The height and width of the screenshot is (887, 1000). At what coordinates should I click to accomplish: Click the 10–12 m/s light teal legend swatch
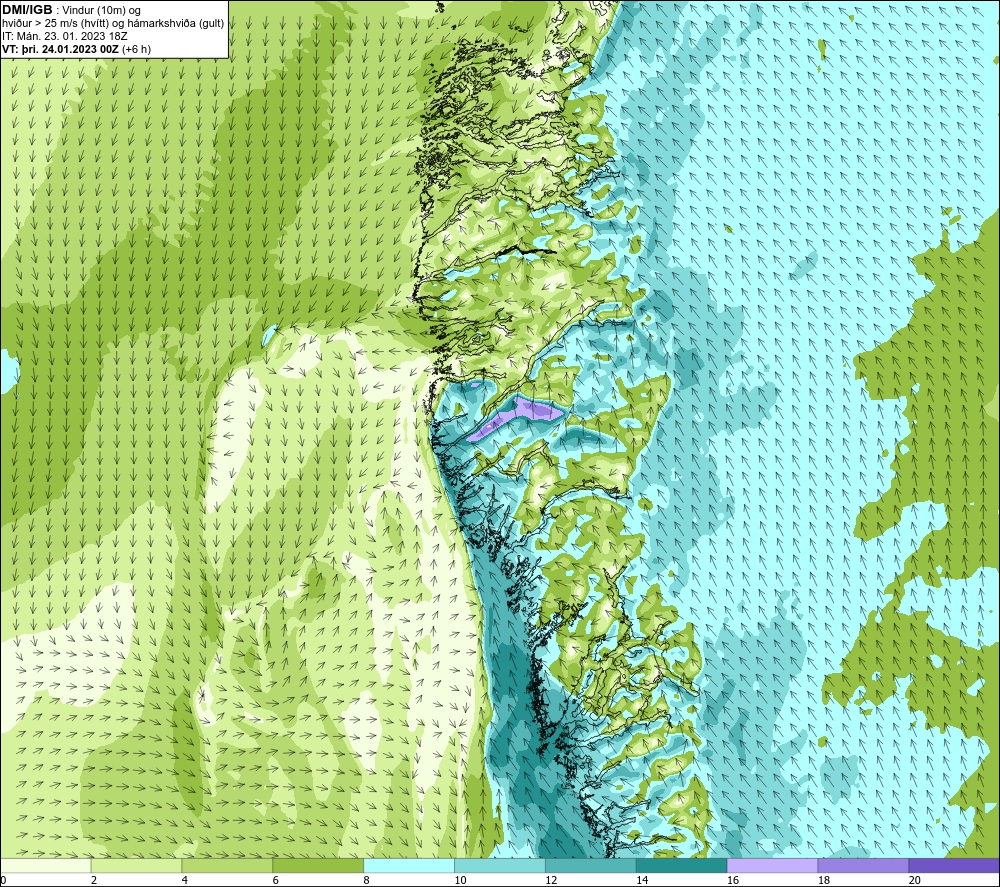click(x=500, y=865)
